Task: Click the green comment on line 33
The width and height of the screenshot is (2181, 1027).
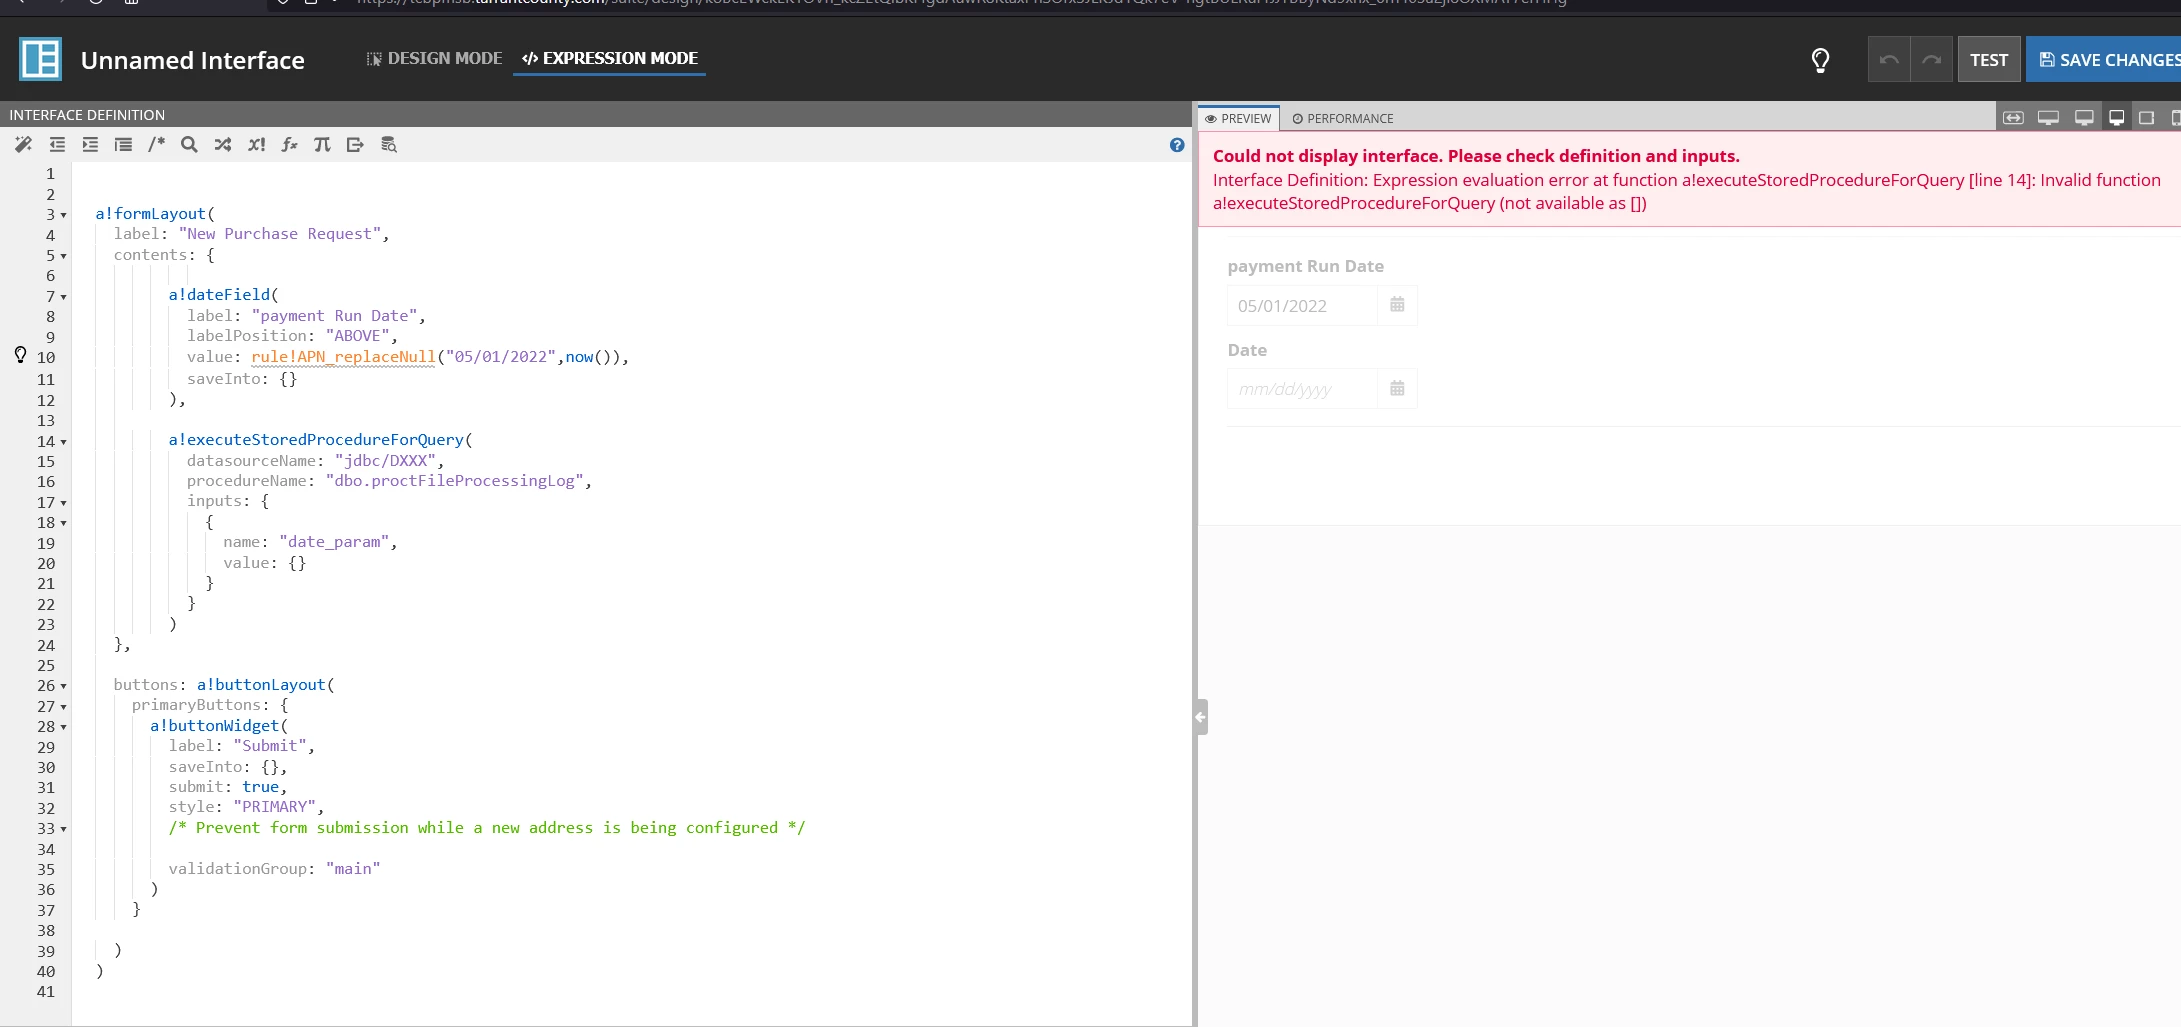Action: pos(487,828)
